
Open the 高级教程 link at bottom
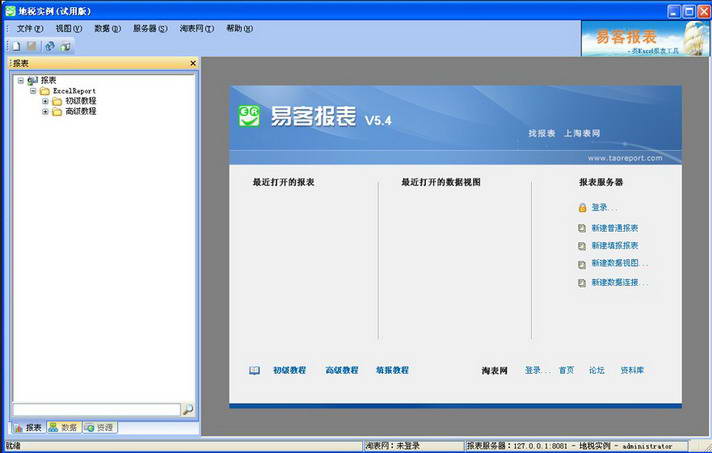342,370
